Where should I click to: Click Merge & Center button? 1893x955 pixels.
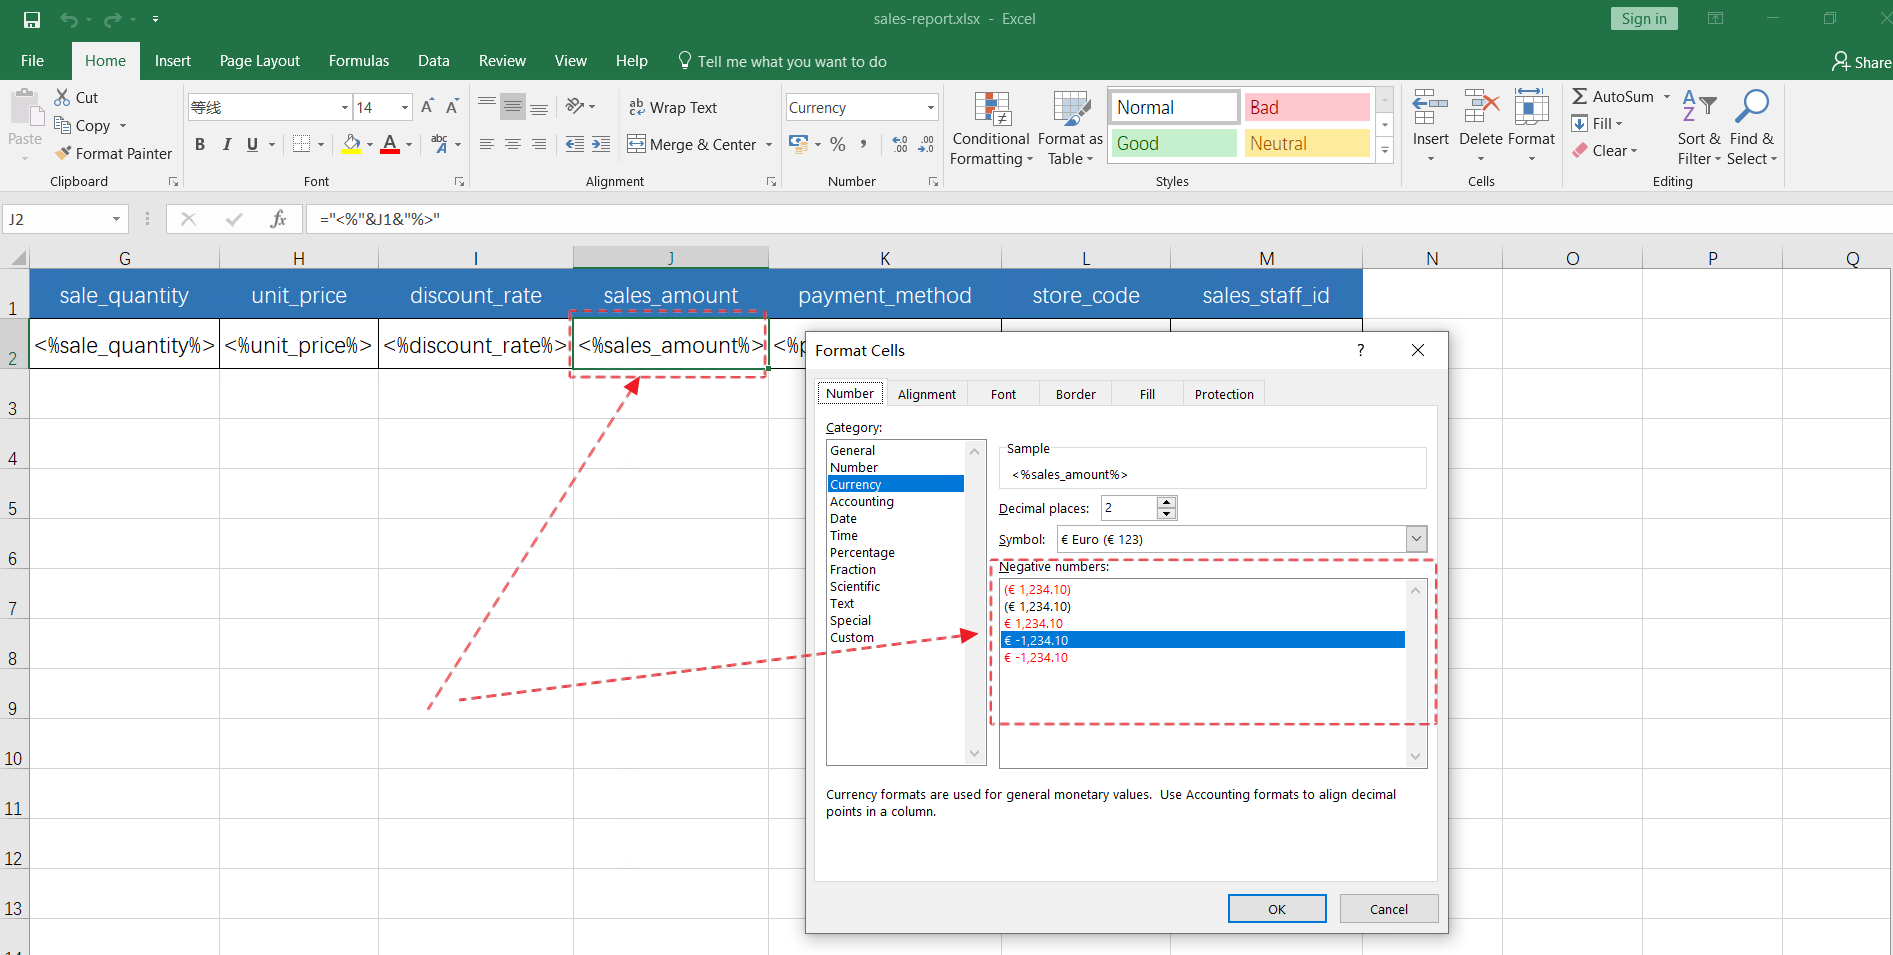pos(692,144)
